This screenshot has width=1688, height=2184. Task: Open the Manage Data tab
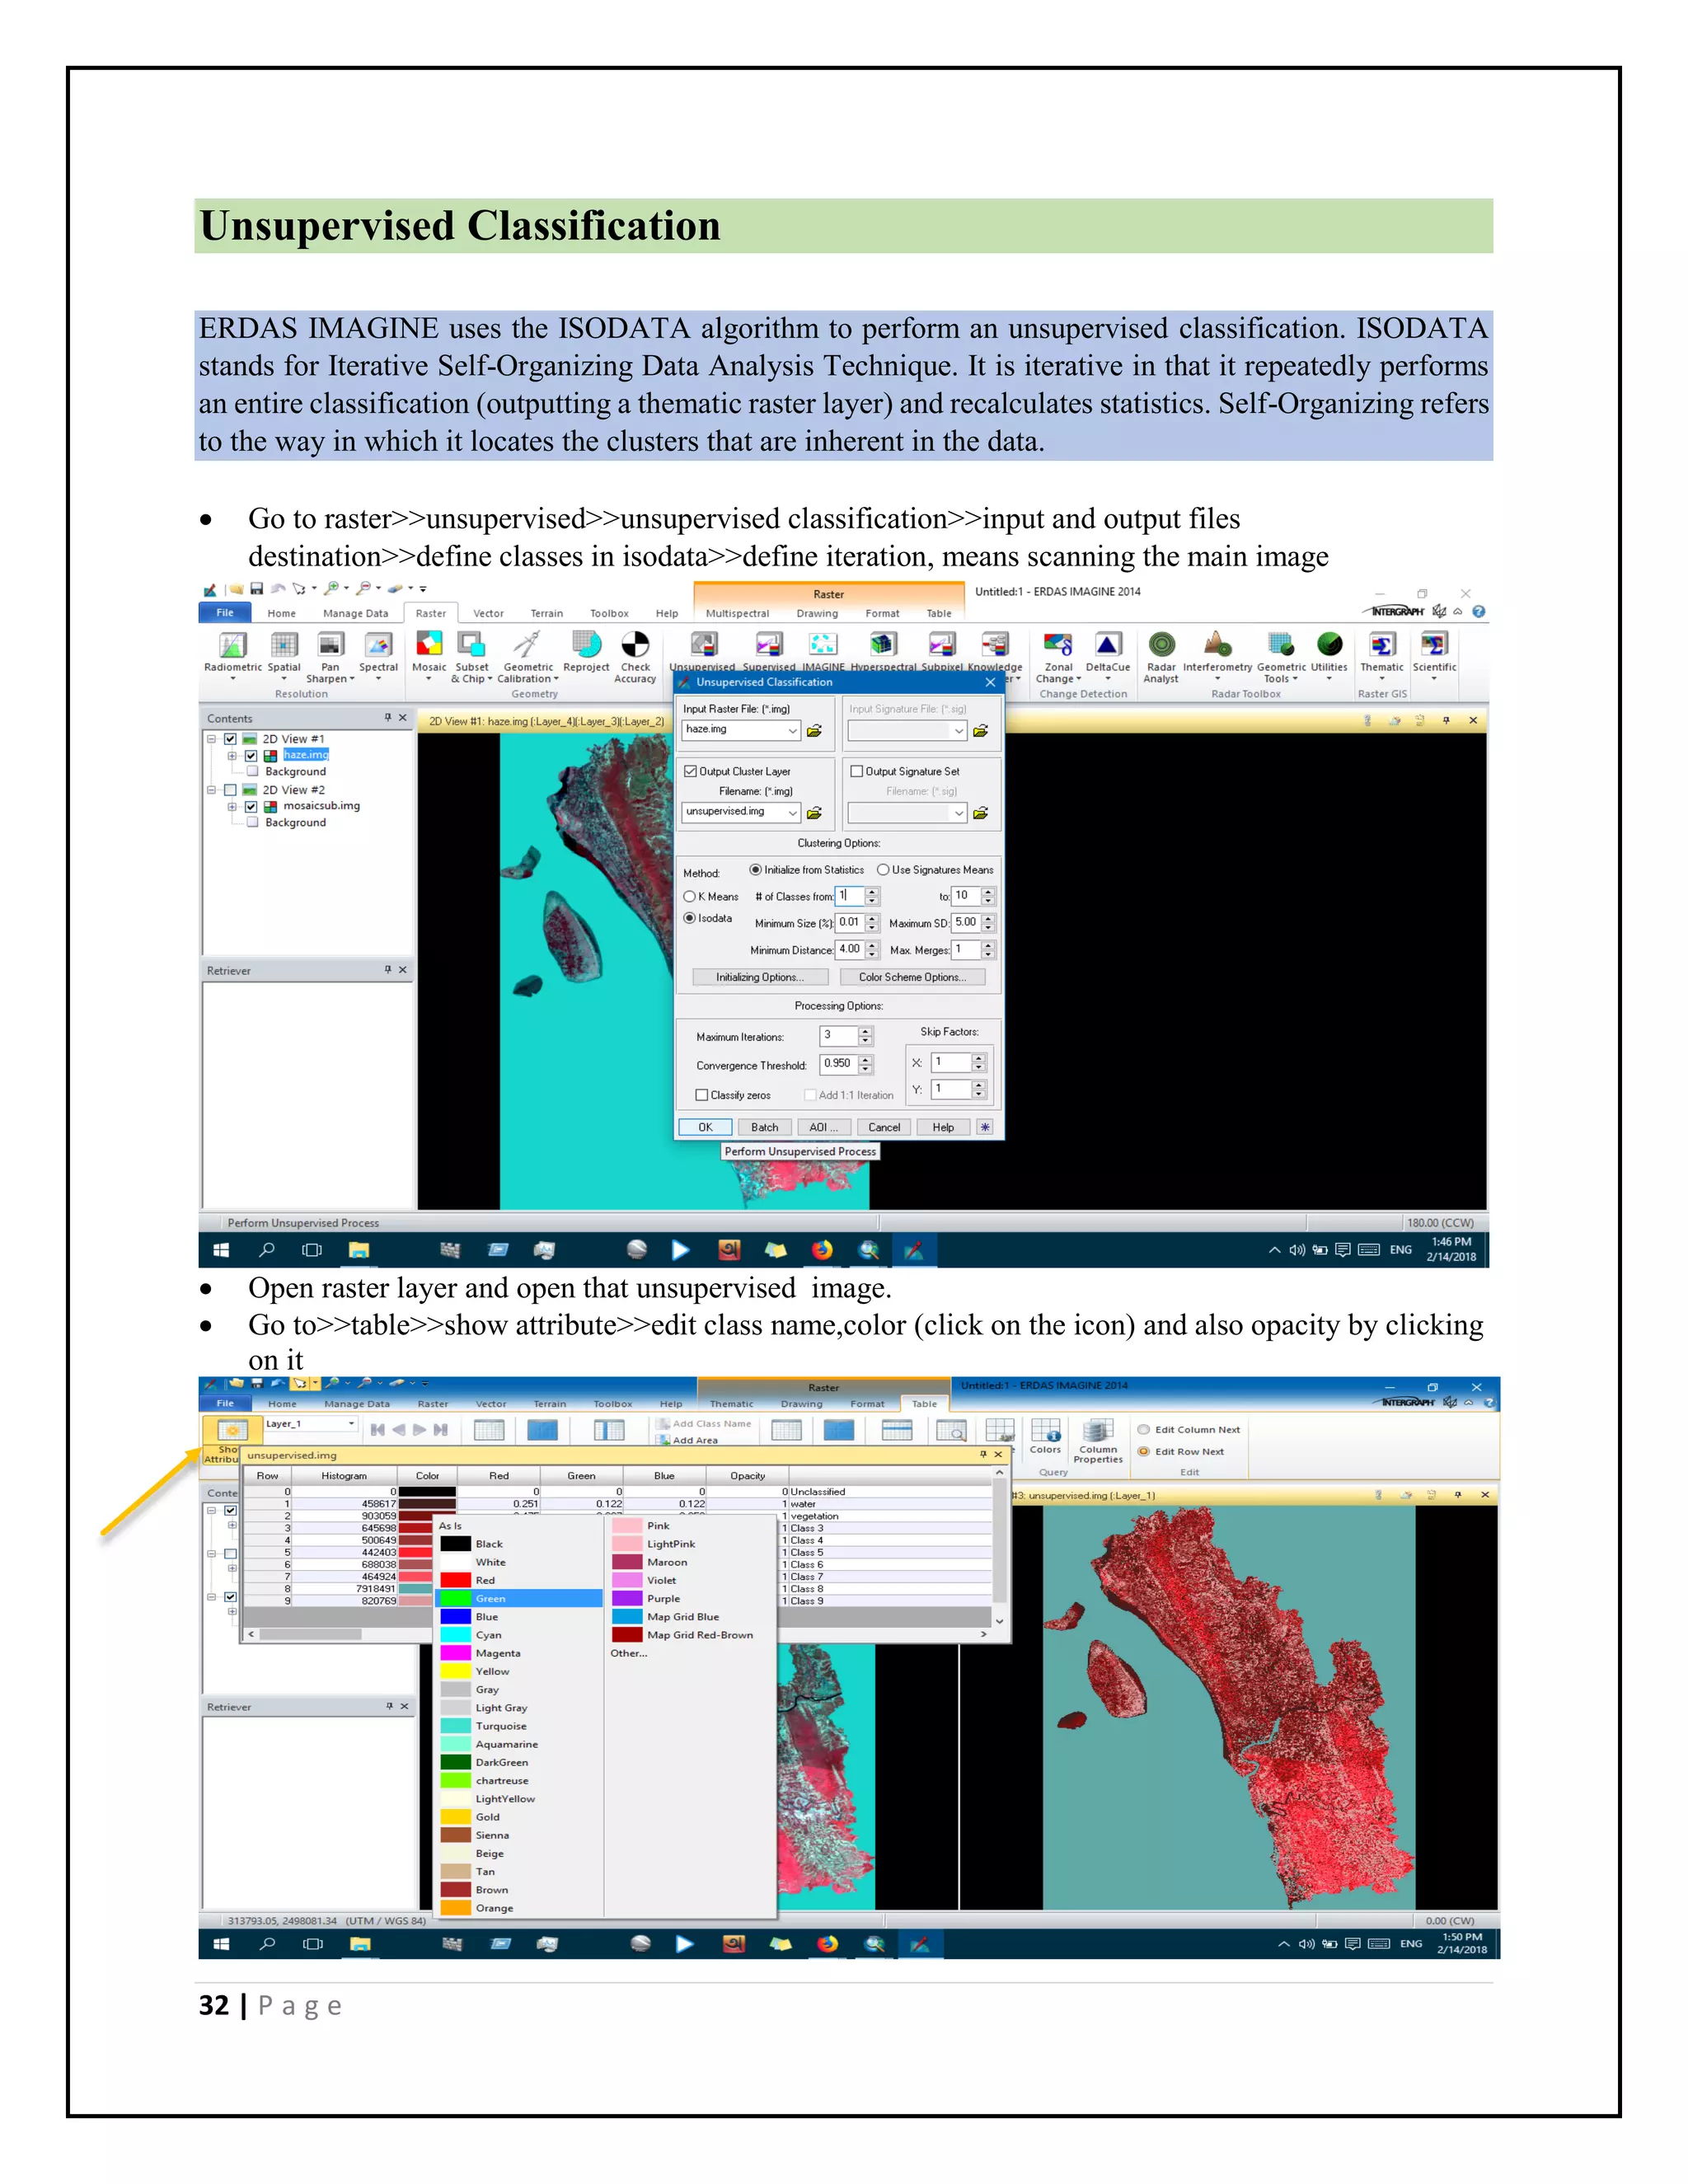pos(355,613)
